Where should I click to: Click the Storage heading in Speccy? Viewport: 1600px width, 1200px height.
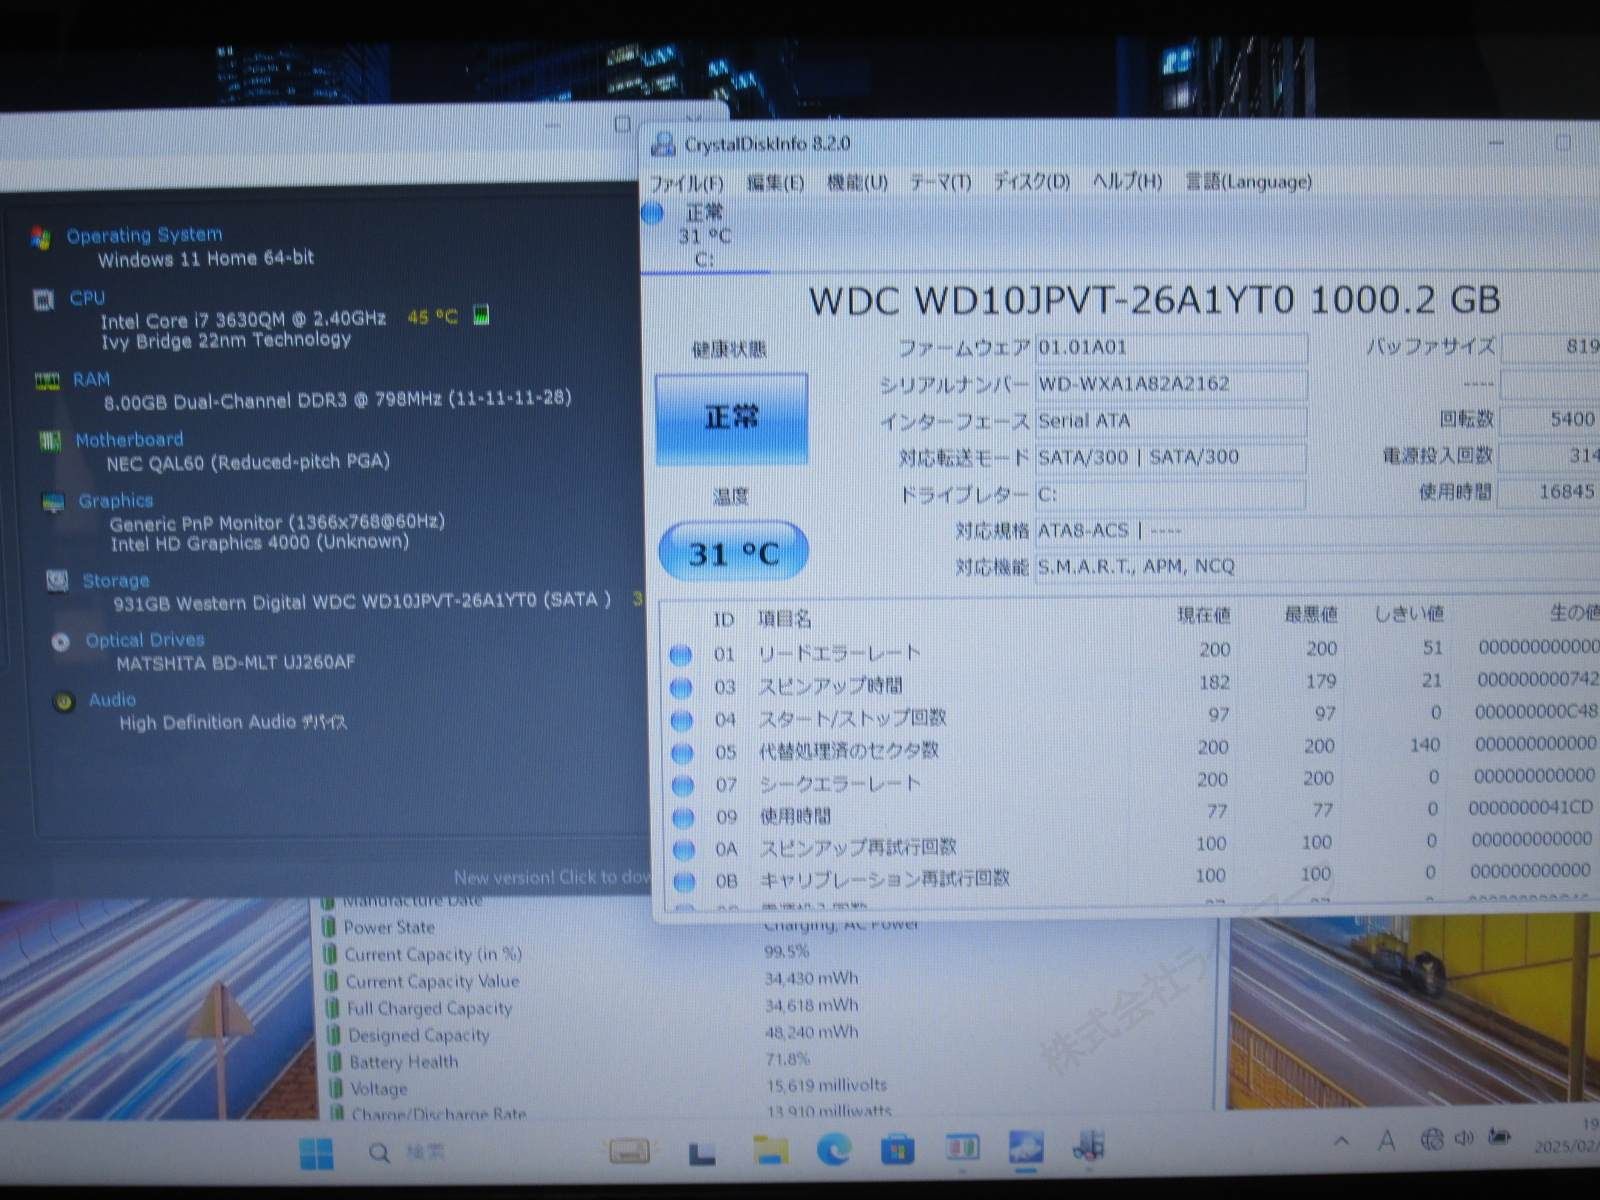coord(115,580)
